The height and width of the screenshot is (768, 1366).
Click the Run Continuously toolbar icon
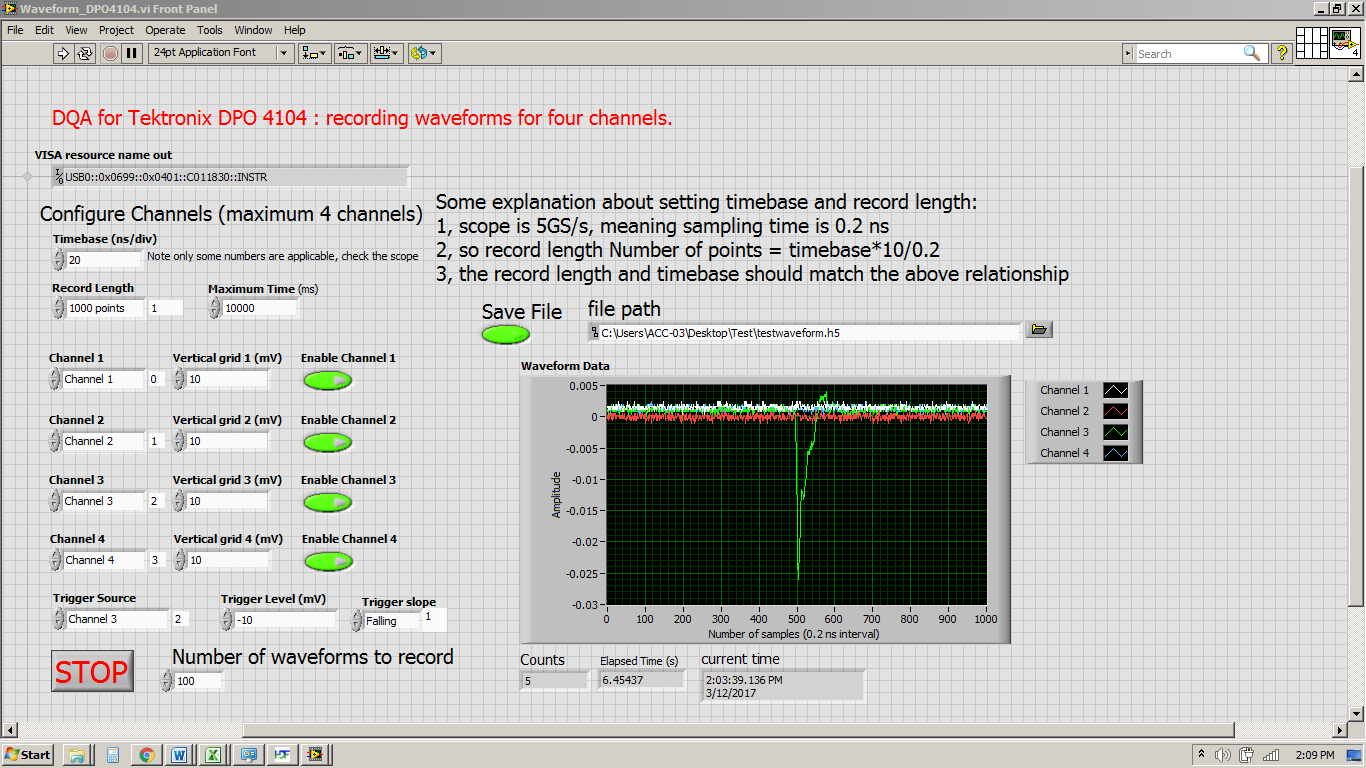click(x=85, y=53)
